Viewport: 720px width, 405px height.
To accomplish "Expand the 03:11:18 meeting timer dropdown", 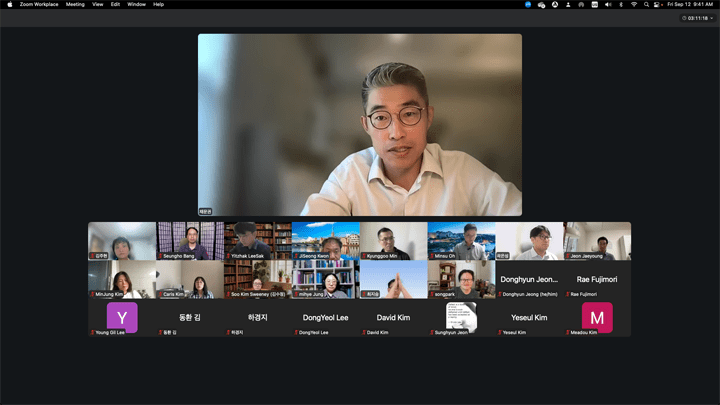I will click(x=699, y=18).
